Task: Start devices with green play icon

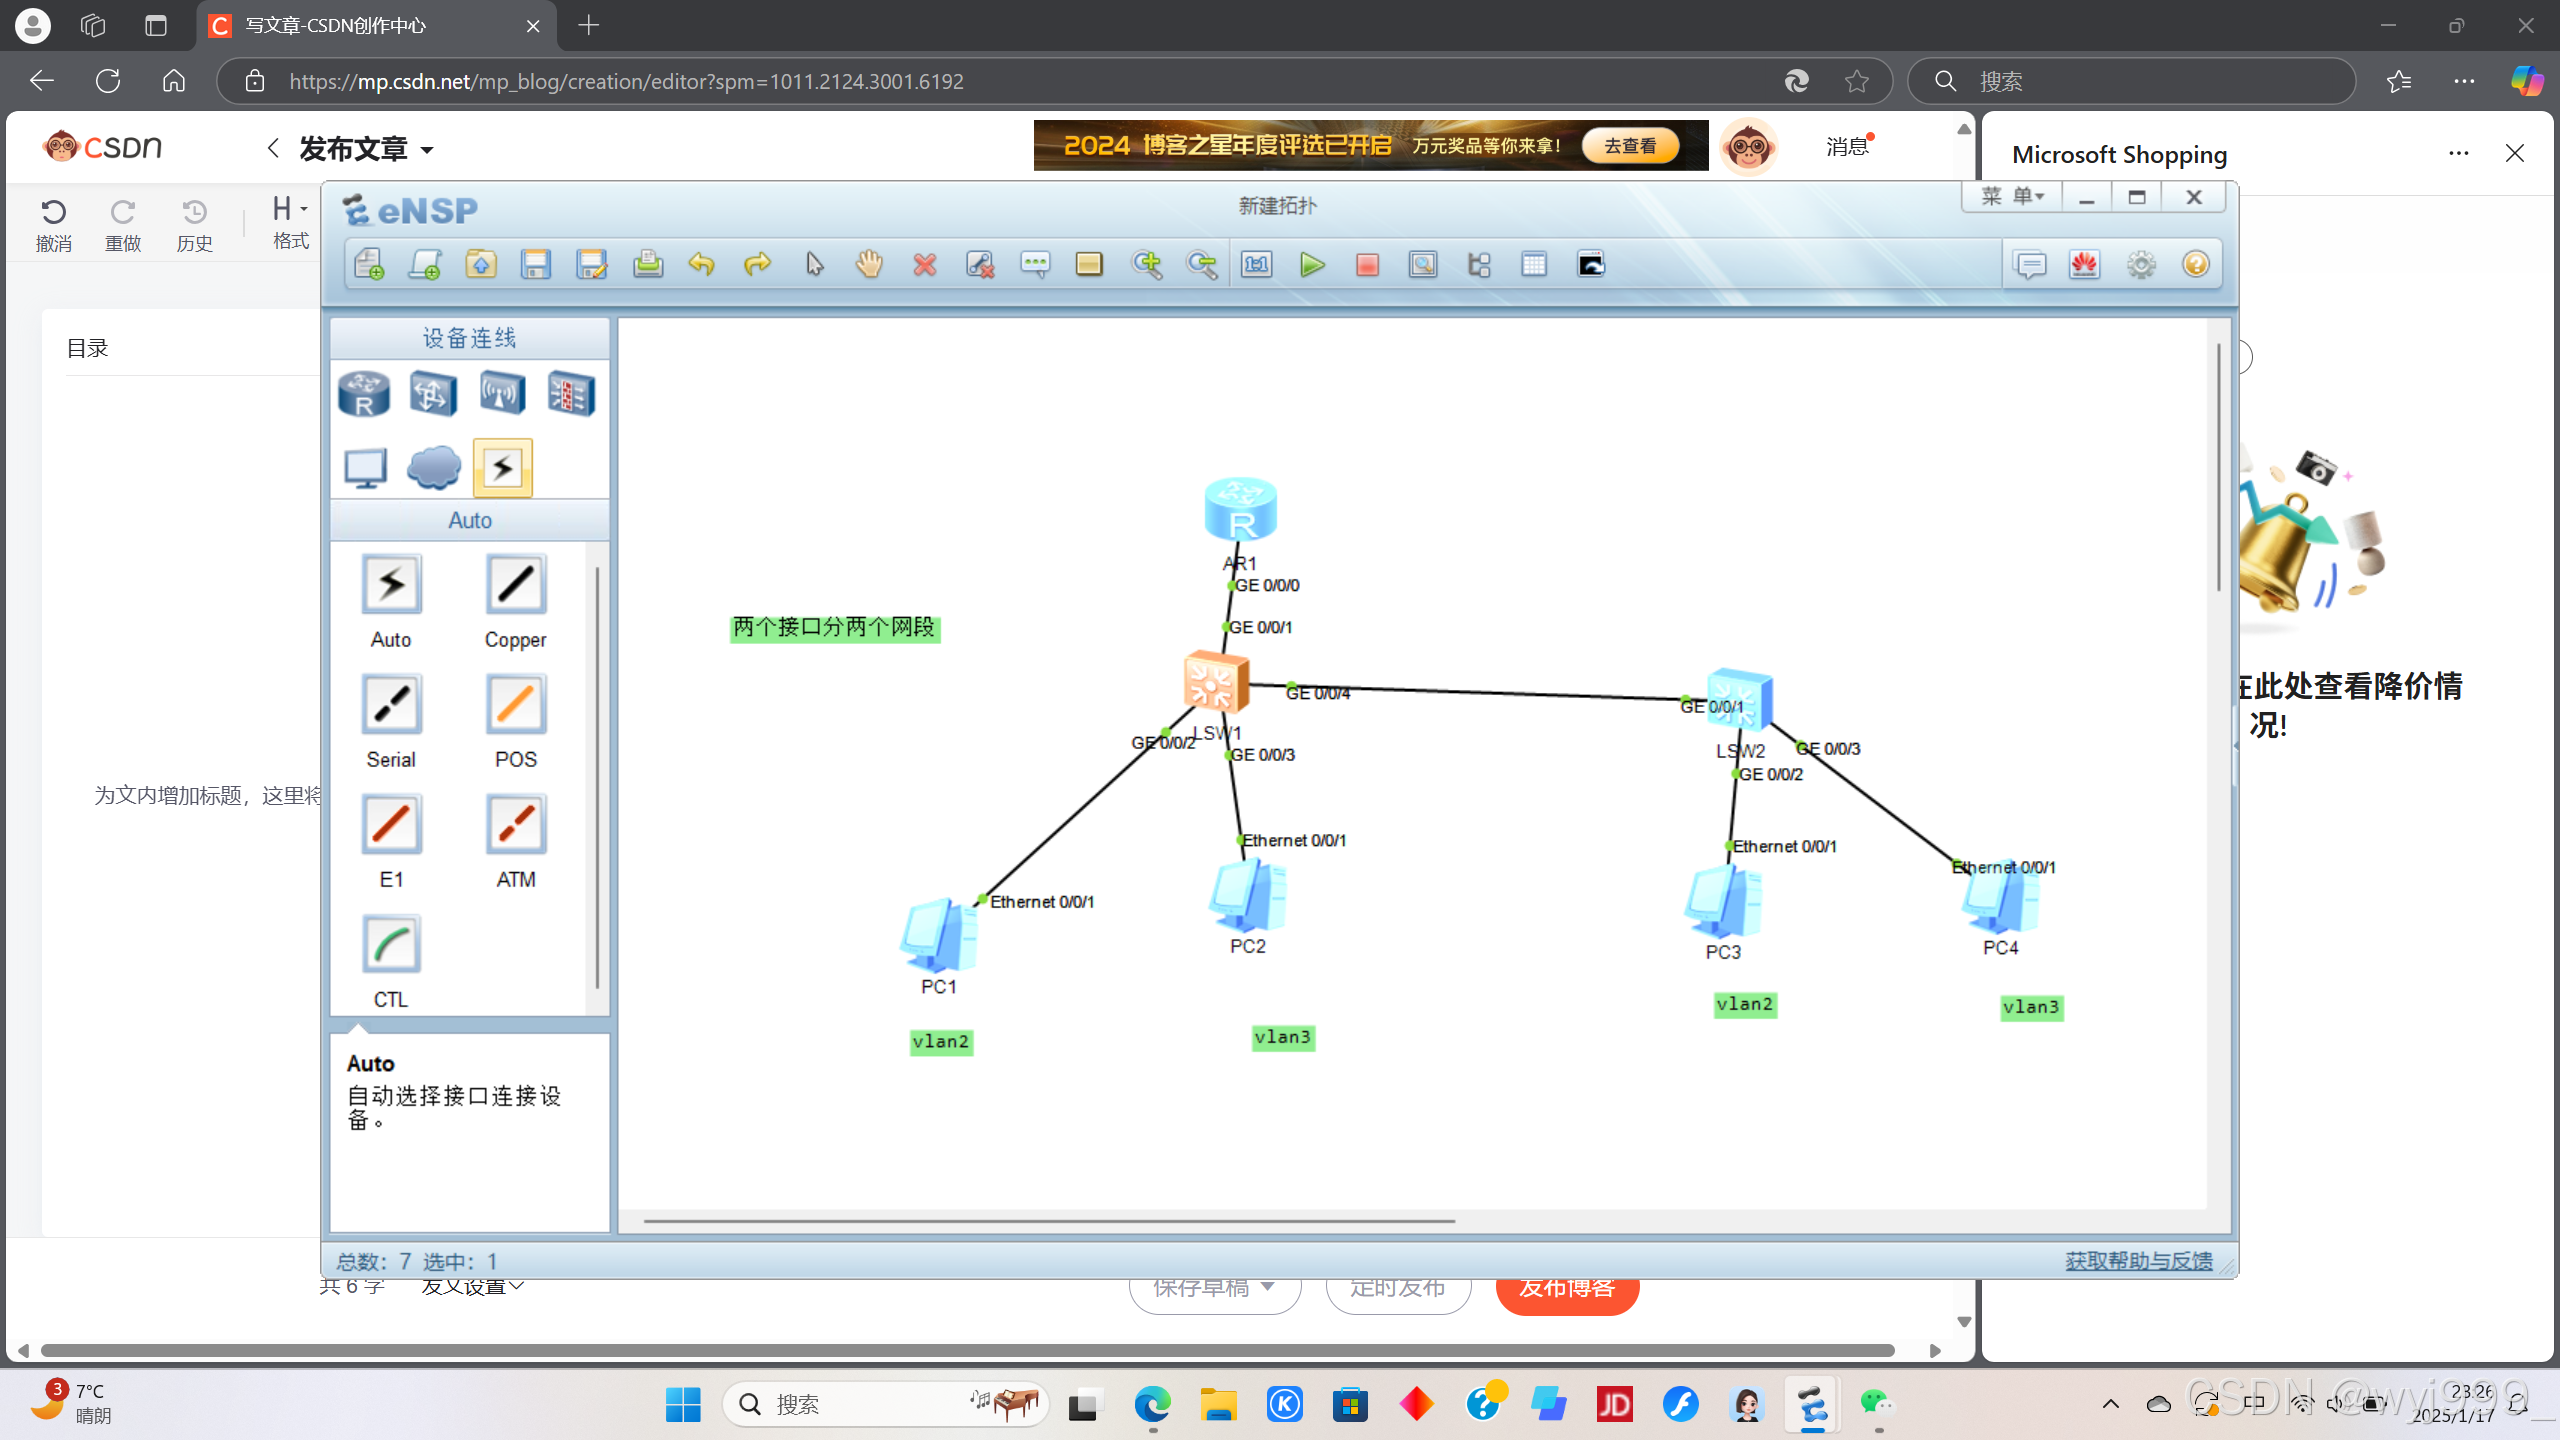Action: coord(1312,265)
